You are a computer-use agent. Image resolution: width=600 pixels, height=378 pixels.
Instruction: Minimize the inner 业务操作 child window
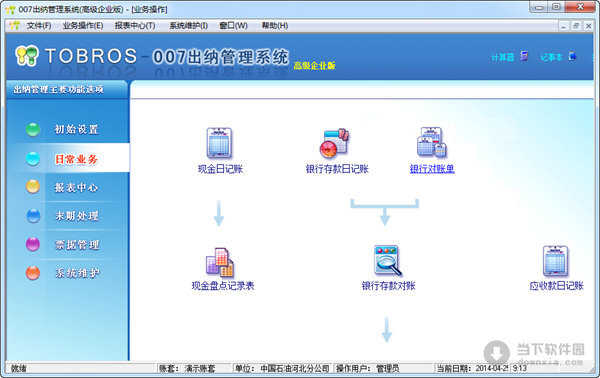pos(563,26)
